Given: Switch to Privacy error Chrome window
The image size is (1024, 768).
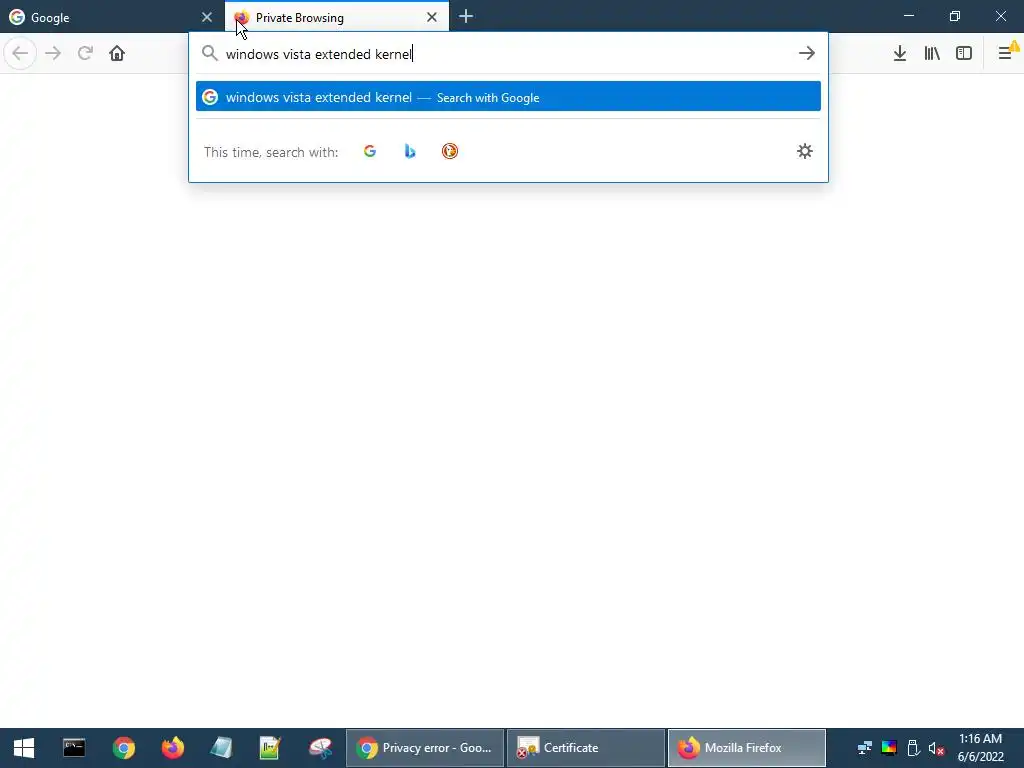Looking at the screenshot, I should [424, 748].
